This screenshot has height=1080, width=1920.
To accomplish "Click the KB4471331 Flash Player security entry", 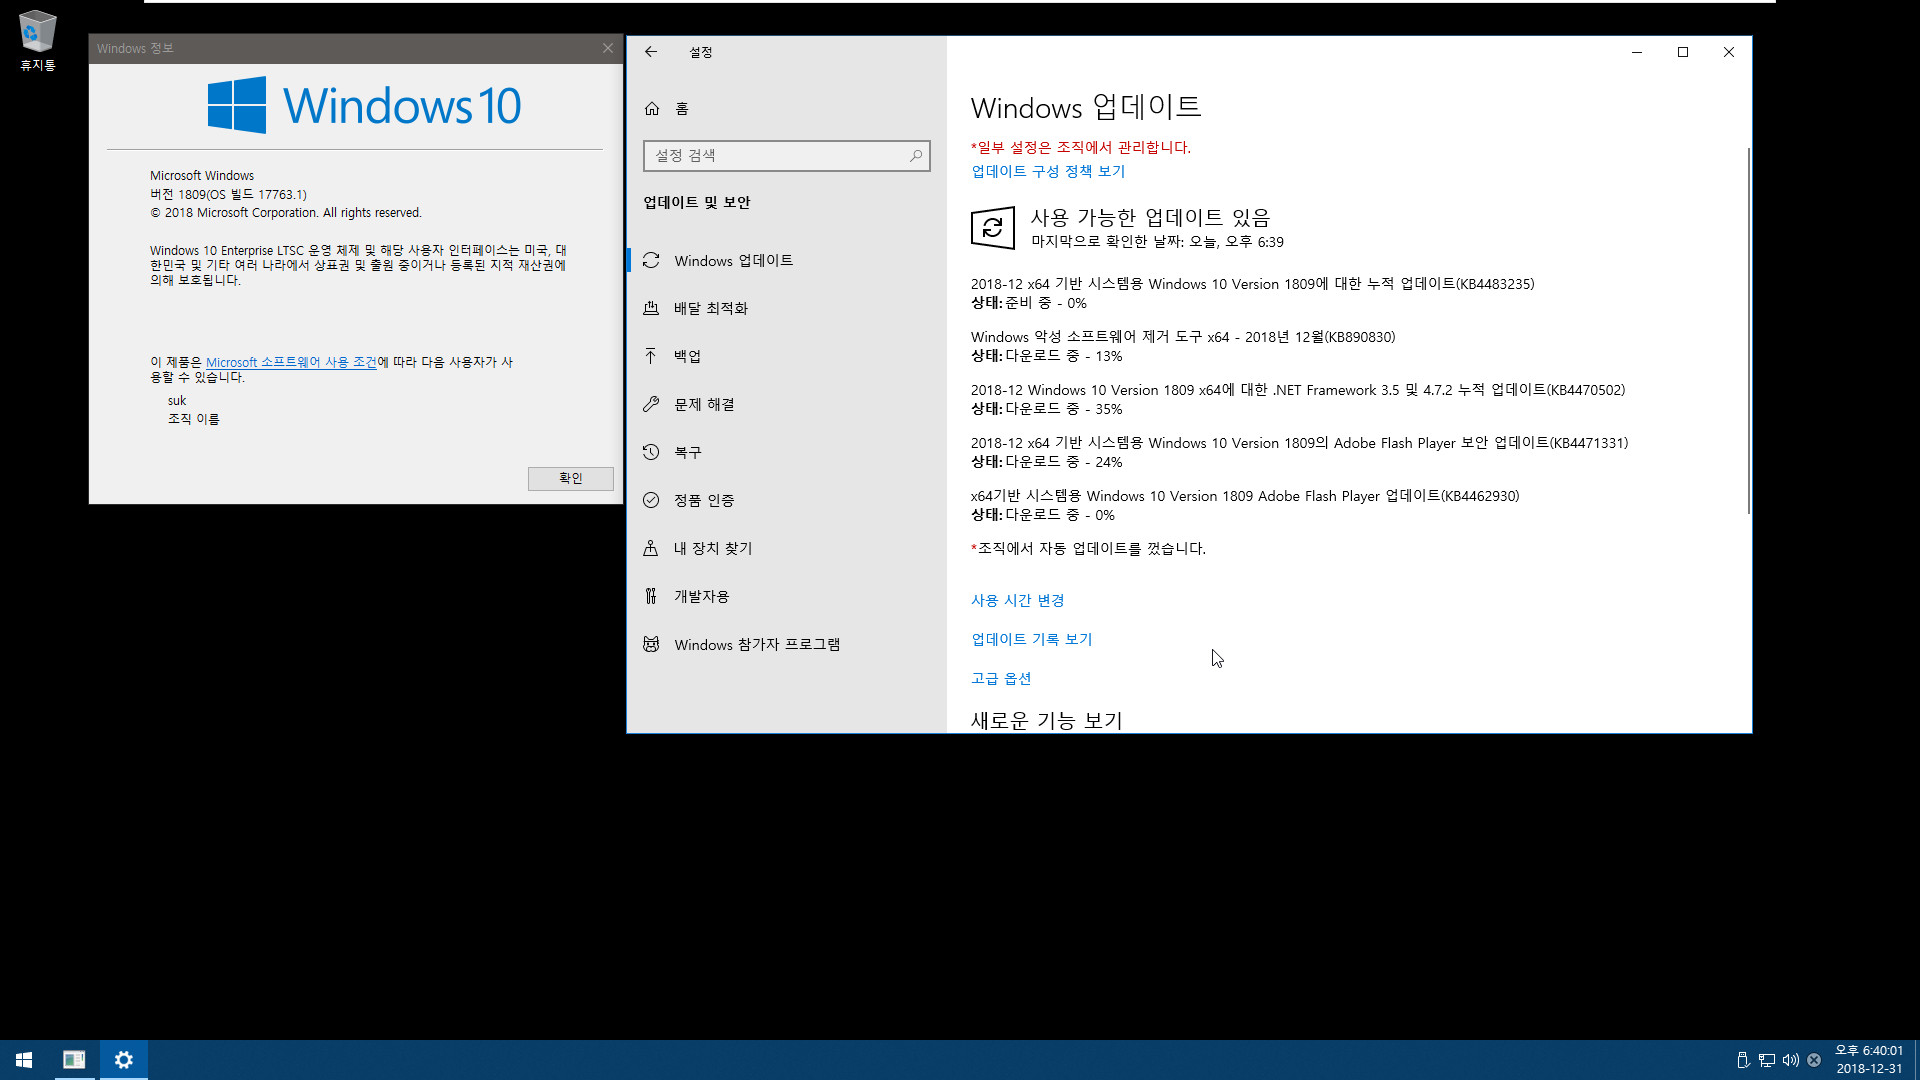I will tap(1299, 452).
